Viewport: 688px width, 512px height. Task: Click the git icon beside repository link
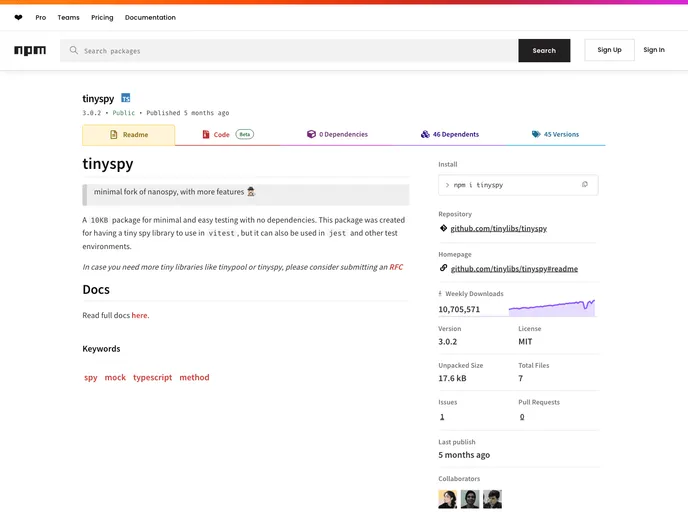(x=443, y=228)
